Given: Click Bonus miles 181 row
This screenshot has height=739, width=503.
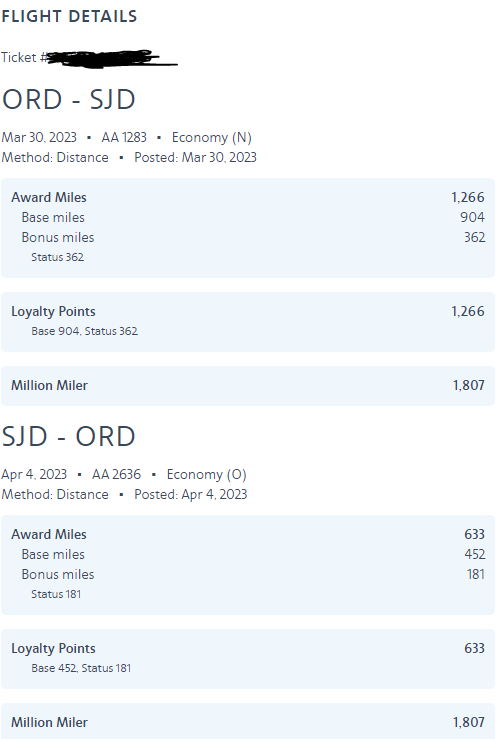Looking at the screenshot, I should [253, 574].
